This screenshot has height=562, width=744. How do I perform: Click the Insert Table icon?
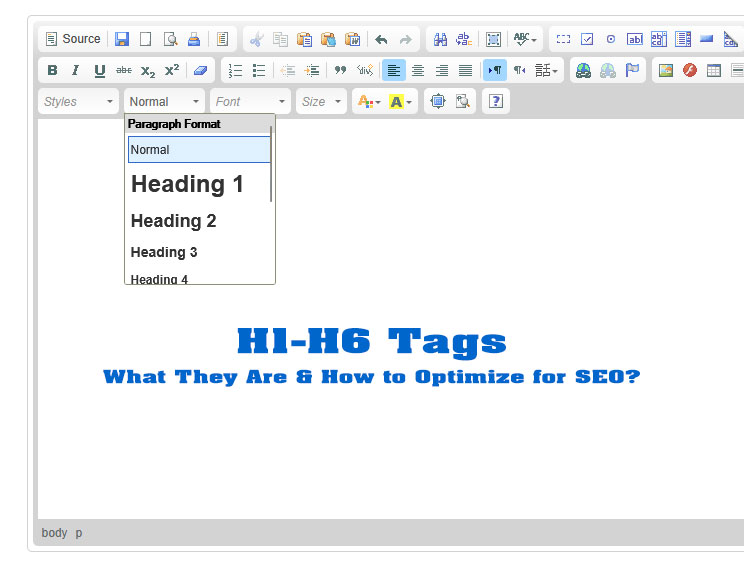click(714, 70)
